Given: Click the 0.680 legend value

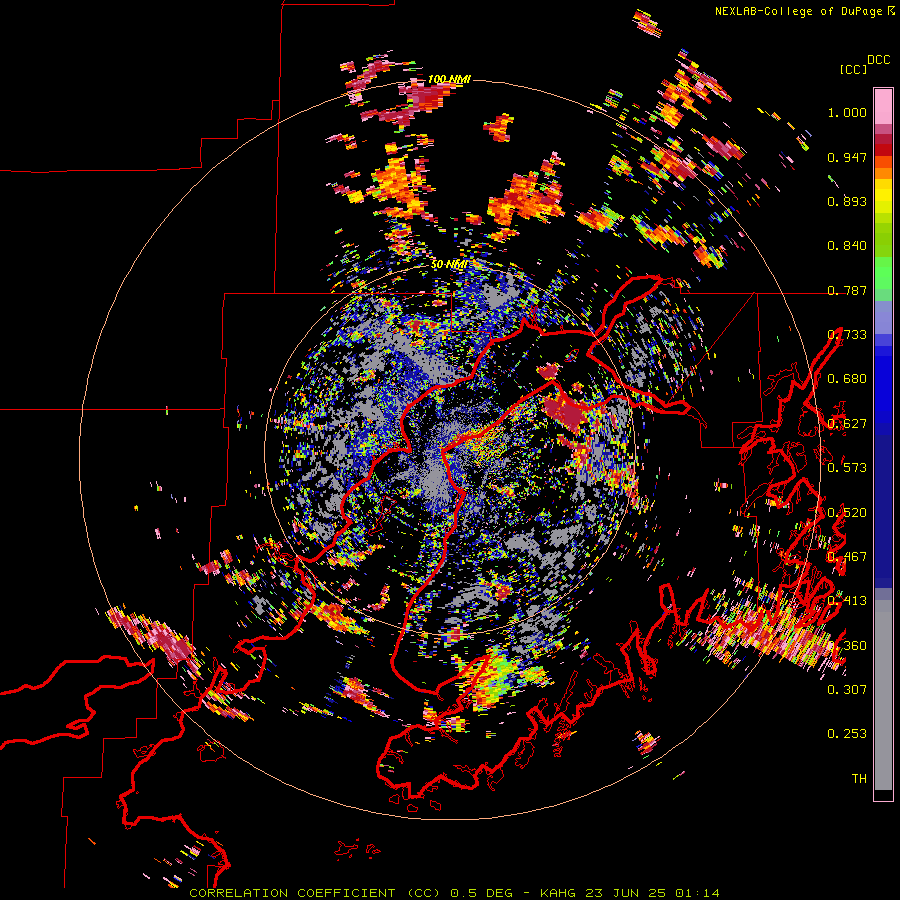Looking at the screenshot, I should 847,379.
